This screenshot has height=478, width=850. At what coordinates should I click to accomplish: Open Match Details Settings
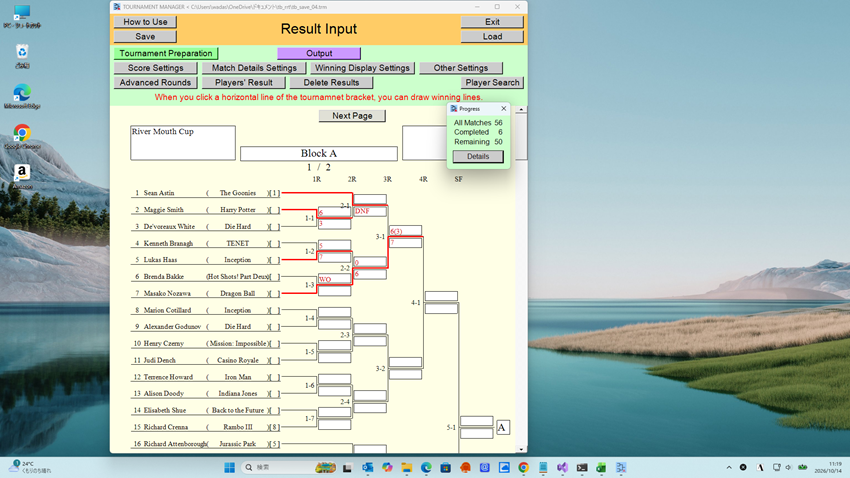254,68
